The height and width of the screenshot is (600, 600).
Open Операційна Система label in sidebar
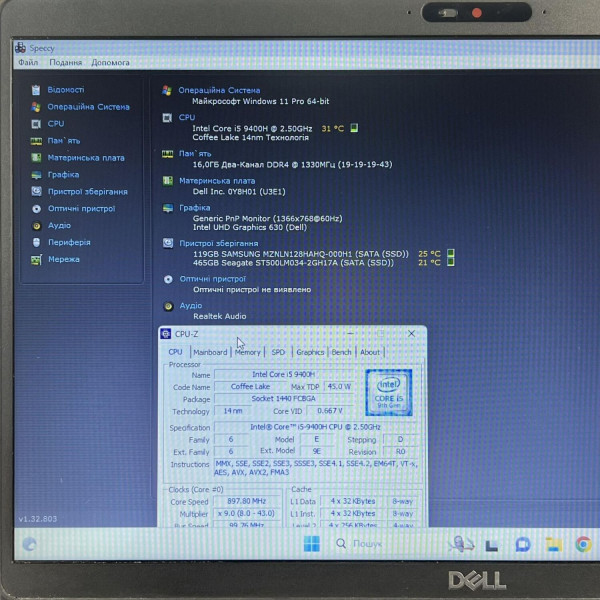tap(88, 107)
